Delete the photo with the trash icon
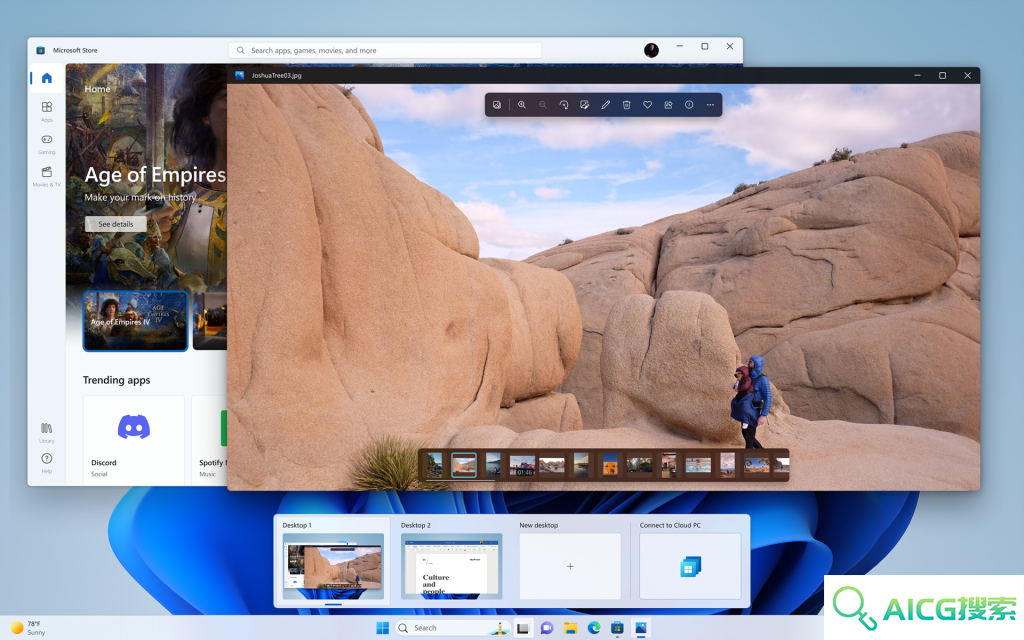This screenshot has width=1024, height=640. tap(626, 104)
